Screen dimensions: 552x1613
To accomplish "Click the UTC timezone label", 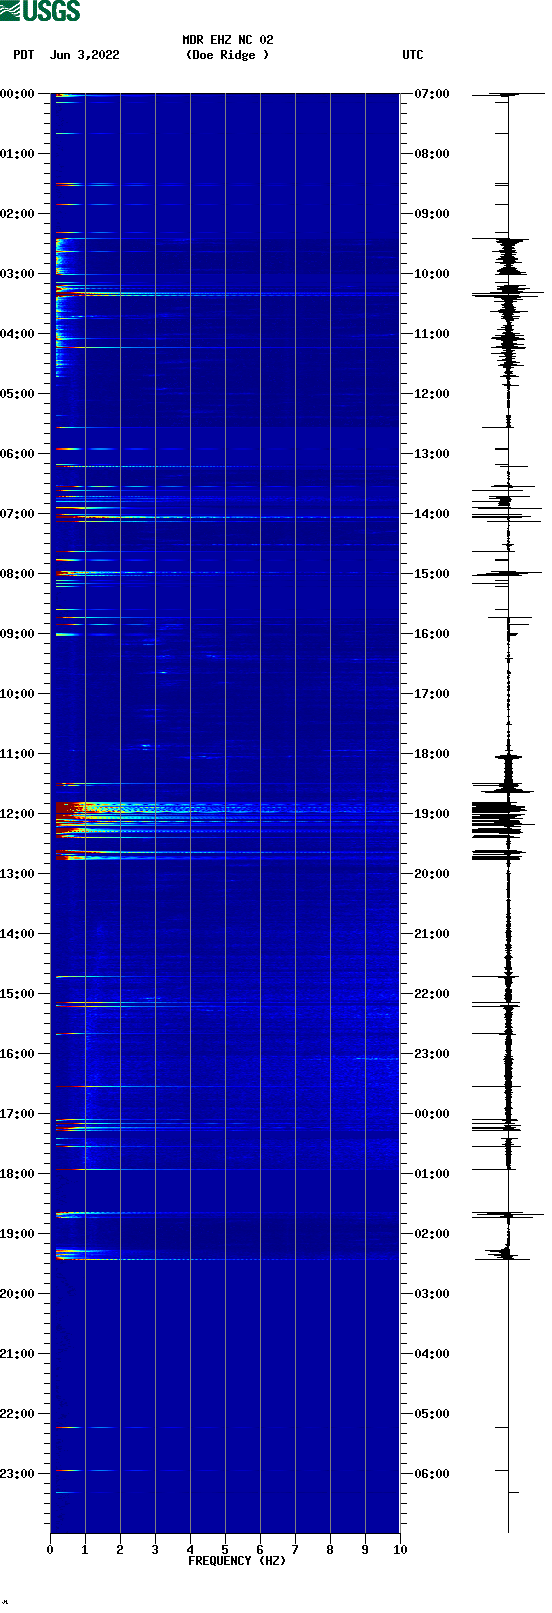I will coord(413,55).
